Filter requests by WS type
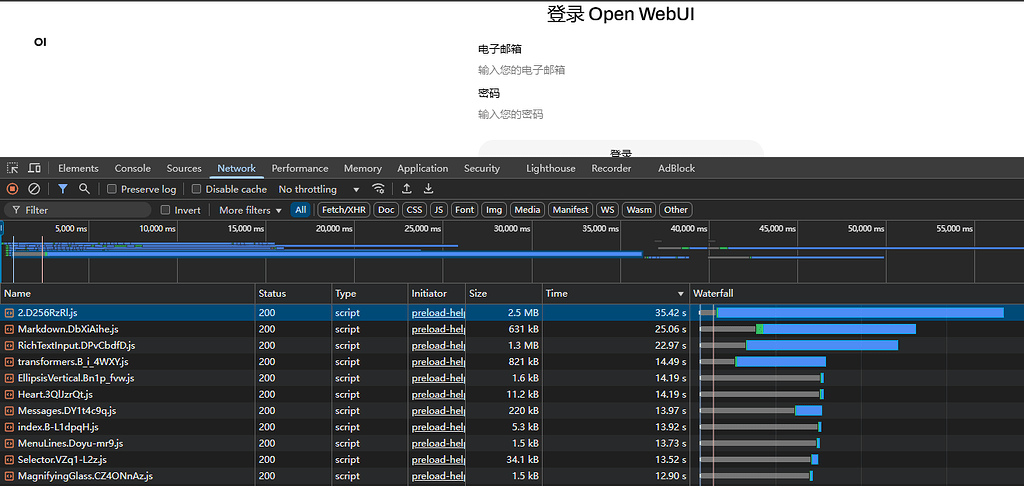The height and width of the screenshot is (486, 1024). click(607, 210)
